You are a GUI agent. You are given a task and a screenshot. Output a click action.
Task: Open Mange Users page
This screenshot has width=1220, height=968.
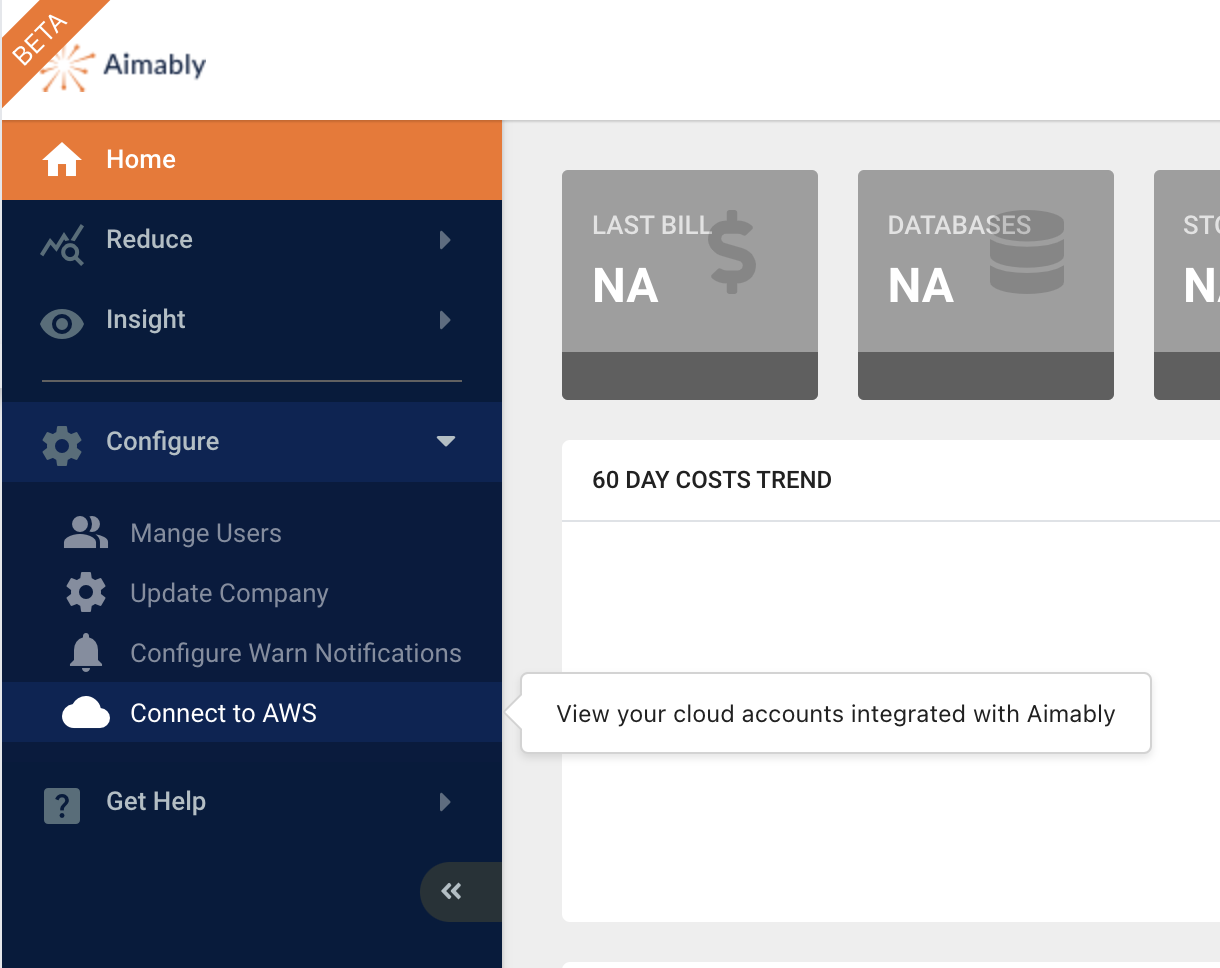(252, 533)
